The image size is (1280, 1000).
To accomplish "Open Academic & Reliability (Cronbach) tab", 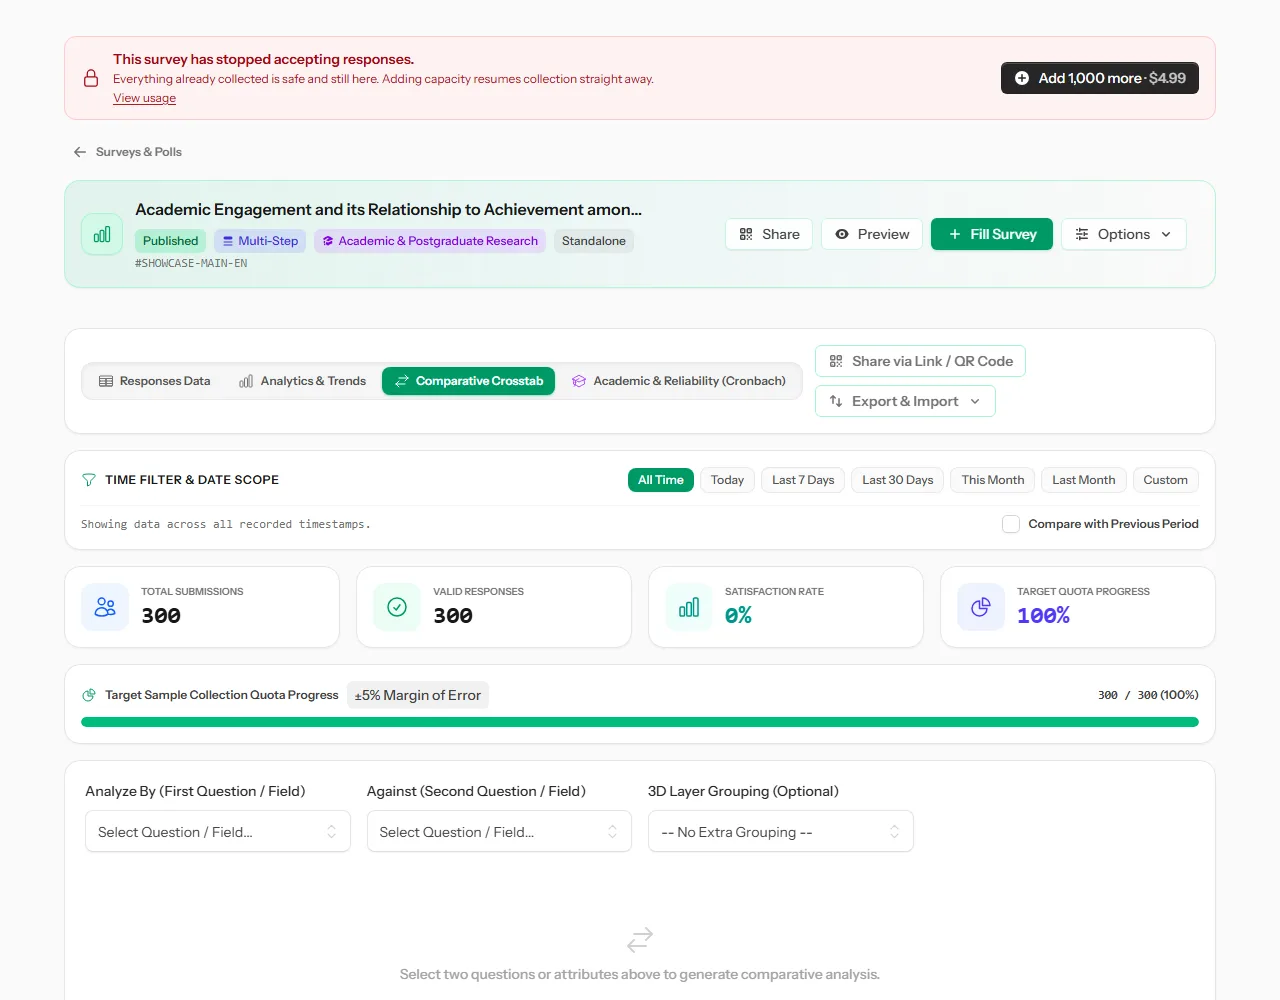I will (679, 381).
